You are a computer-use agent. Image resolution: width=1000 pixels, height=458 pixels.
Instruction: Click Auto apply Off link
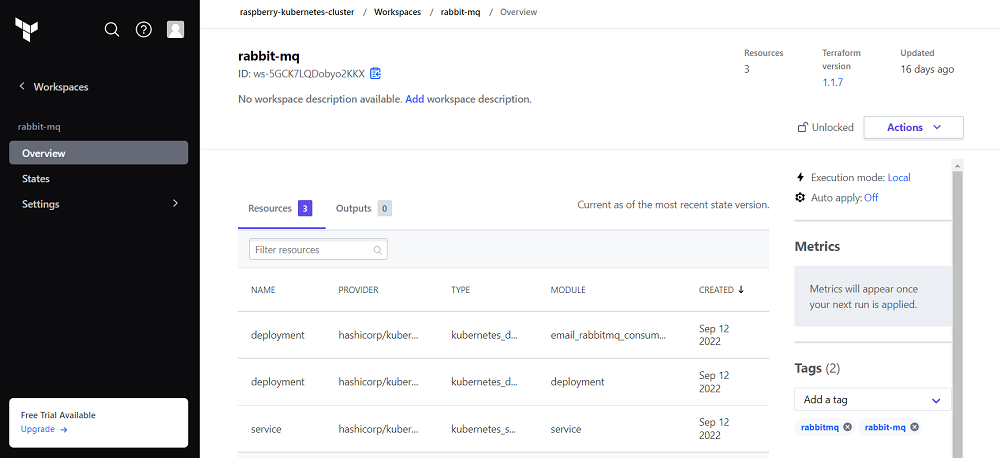coord(871,198)
